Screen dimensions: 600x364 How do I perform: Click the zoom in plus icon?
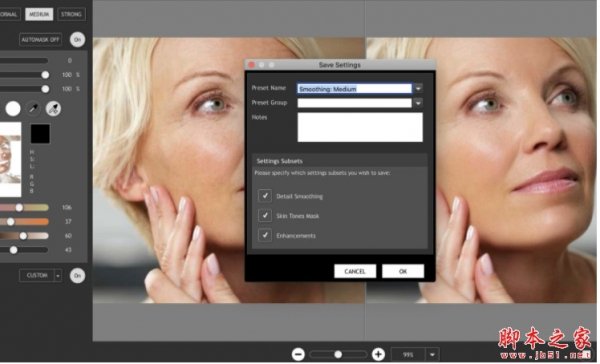pos(379,355)
